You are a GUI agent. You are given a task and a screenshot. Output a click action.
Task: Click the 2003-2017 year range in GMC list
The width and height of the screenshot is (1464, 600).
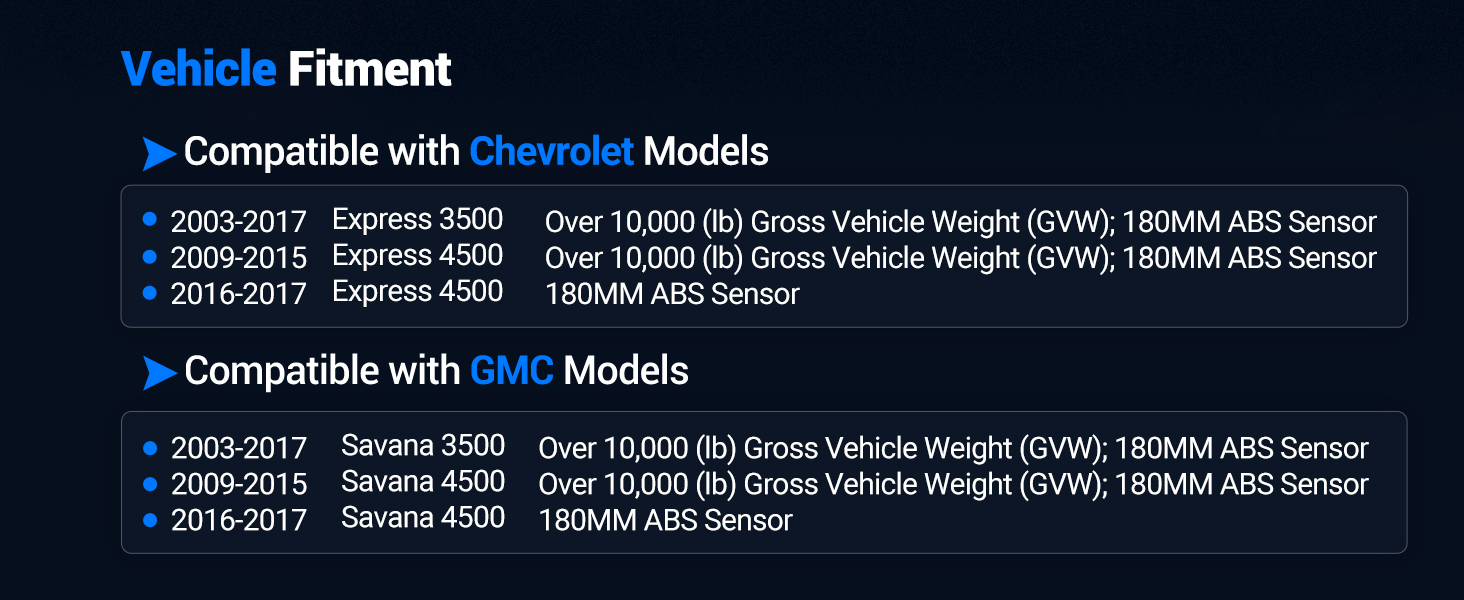238,447
